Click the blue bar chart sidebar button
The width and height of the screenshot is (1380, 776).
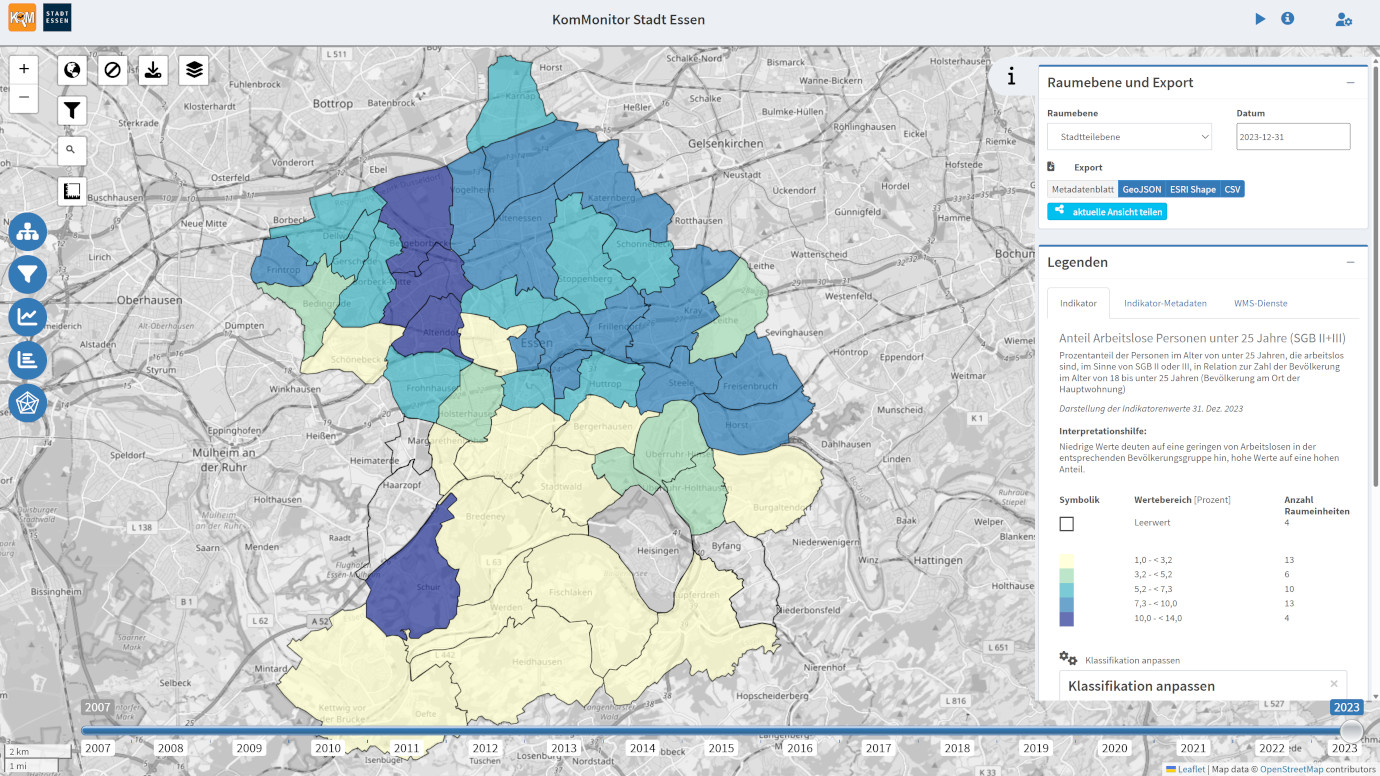28,360
